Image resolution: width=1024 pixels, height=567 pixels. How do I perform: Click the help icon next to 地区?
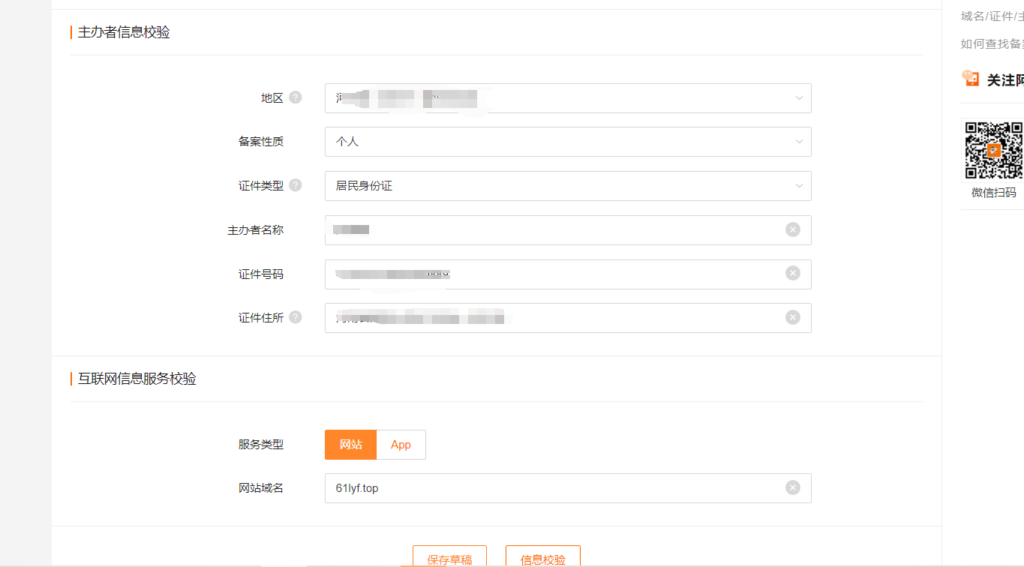tap(295, 98)
